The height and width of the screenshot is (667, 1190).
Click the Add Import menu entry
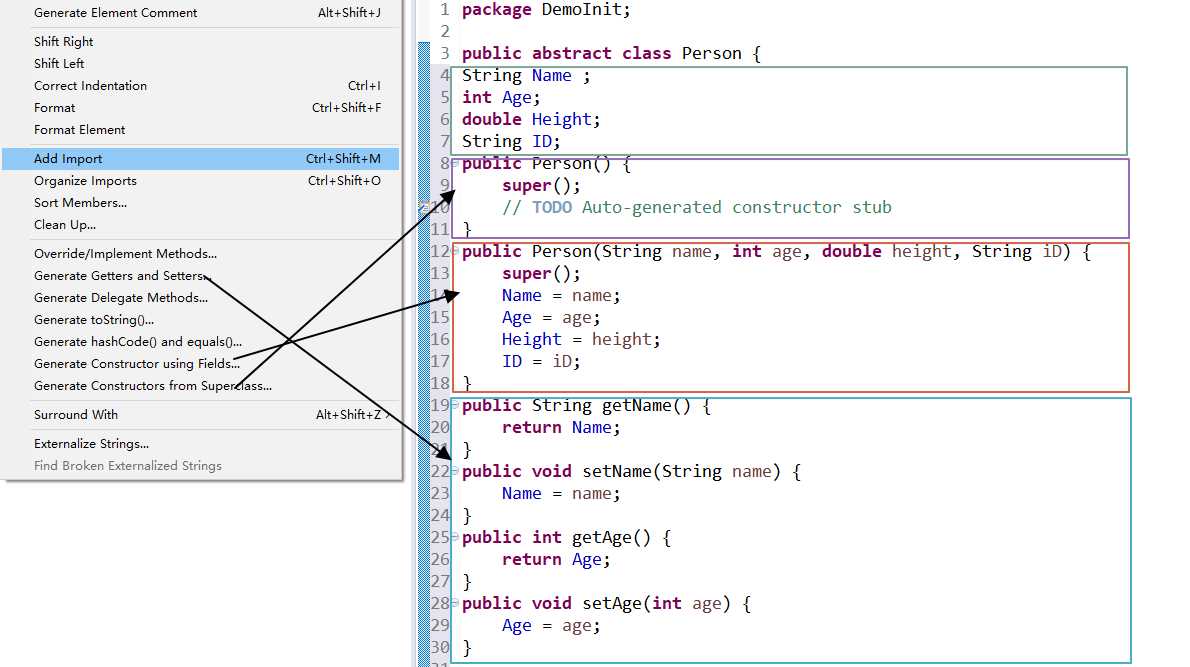[68, 159]
